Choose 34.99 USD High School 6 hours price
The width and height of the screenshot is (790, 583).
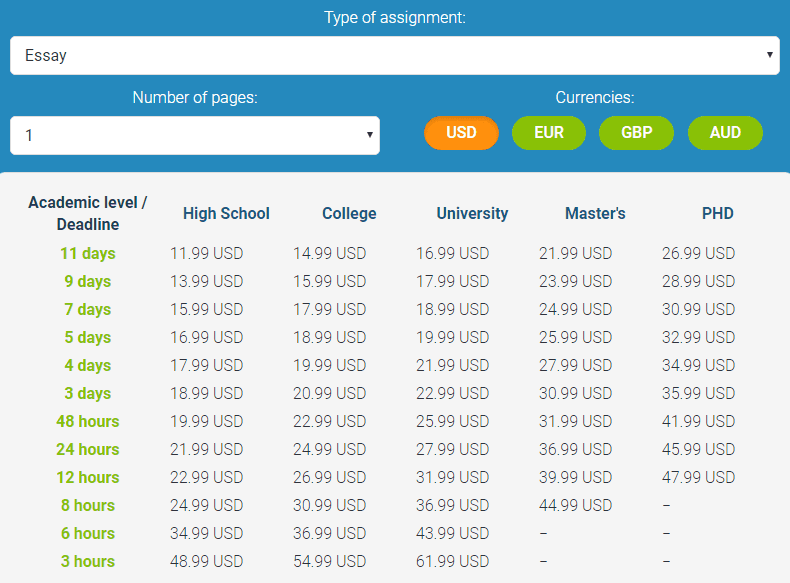point(207,533)
